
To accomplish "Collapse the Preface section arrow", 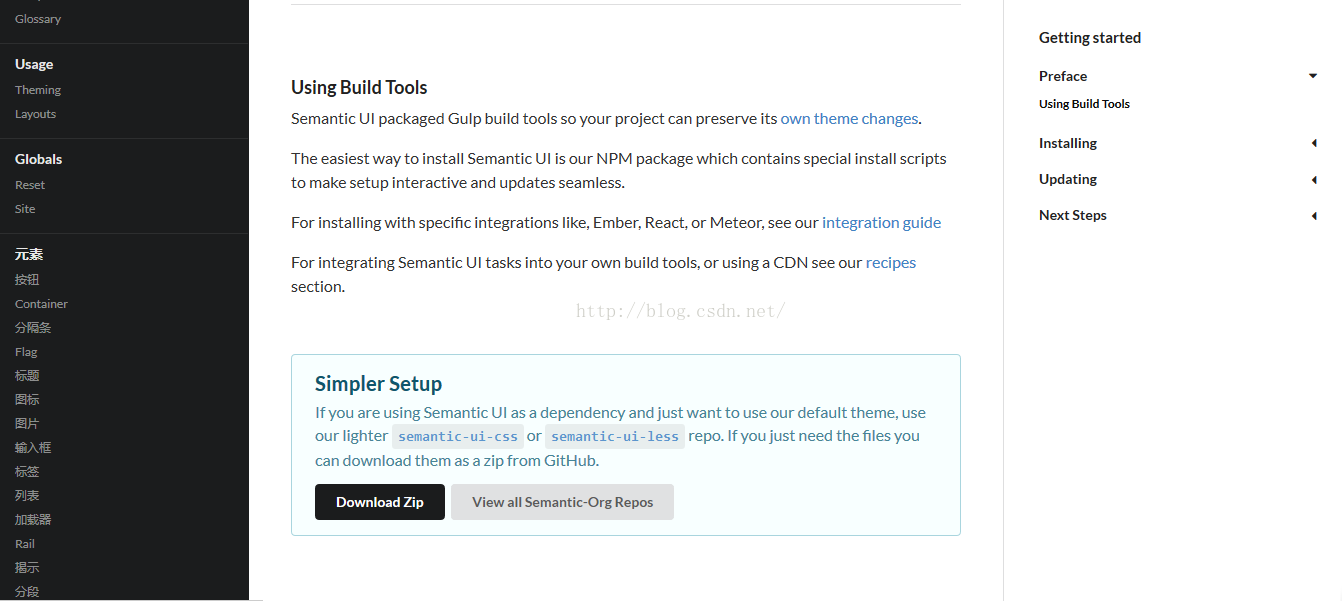I will [x=1313, y=76].
